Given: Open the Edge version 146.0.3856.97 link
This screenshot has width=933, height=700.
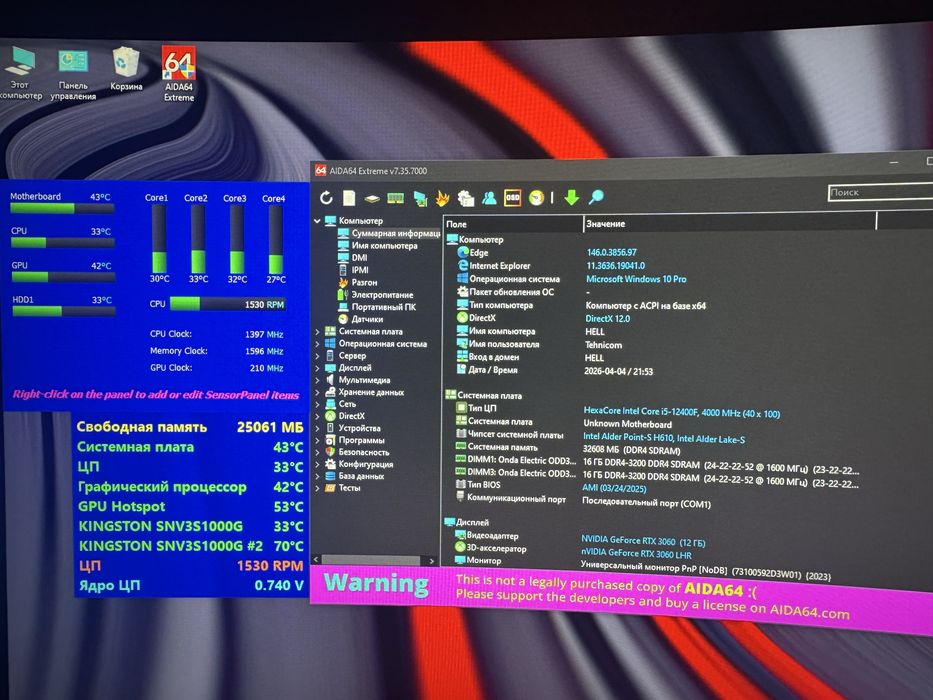Looking at the screenshot, I should point(612,252).
